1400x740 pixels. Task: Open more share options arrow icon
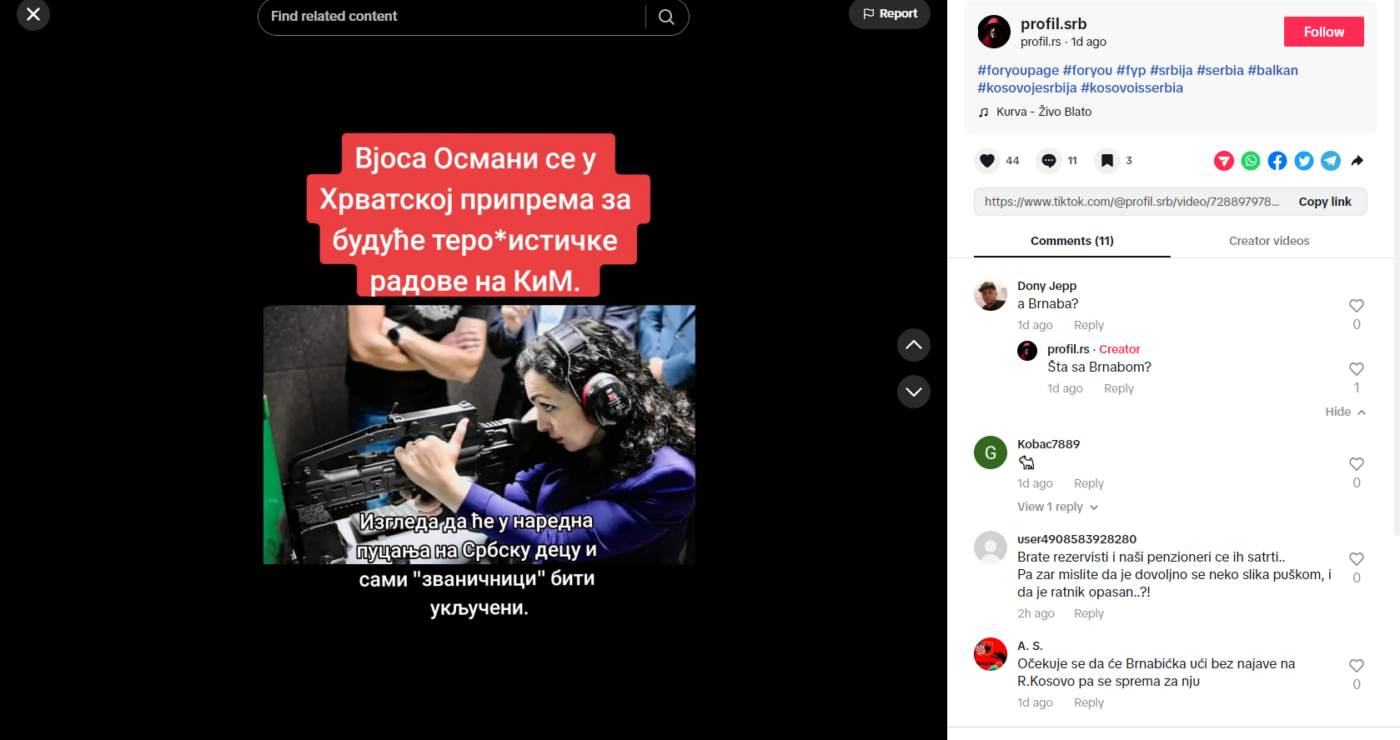tap(1357, 160)
